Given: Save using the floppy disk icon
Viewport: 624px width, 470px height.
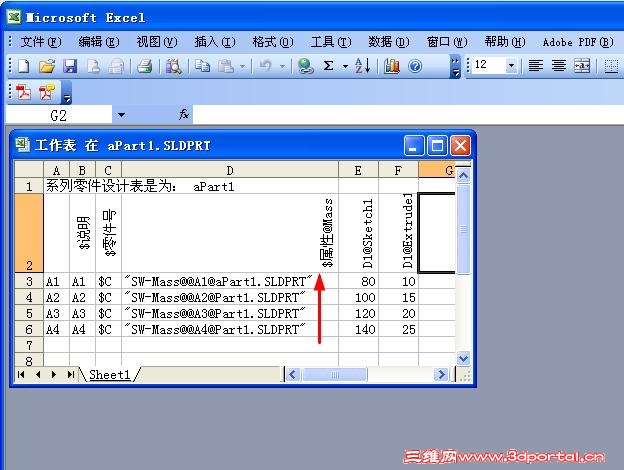Looking at the screenshot, I should (x=70, y=66).
